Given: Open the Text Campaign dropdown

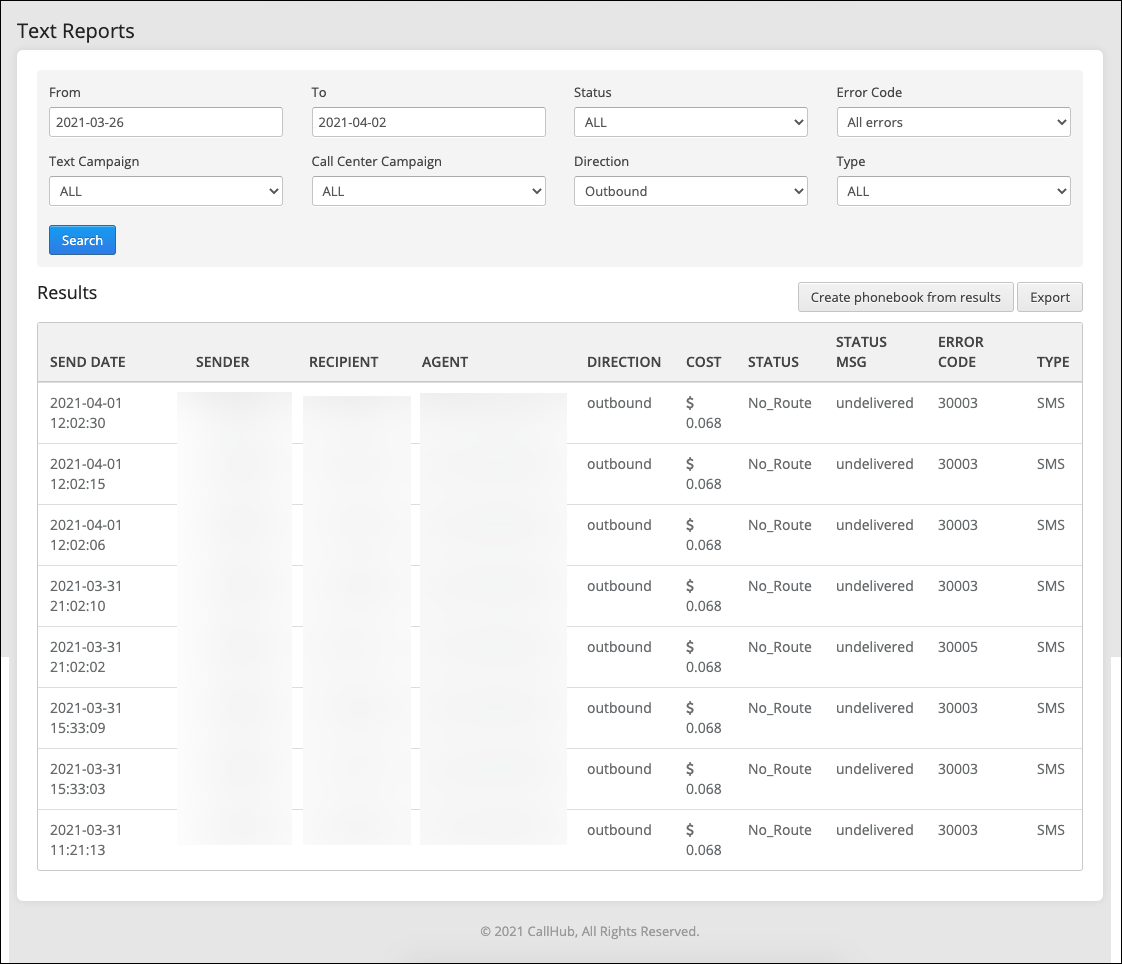Looking at the screenshot, I should [165, 191].
